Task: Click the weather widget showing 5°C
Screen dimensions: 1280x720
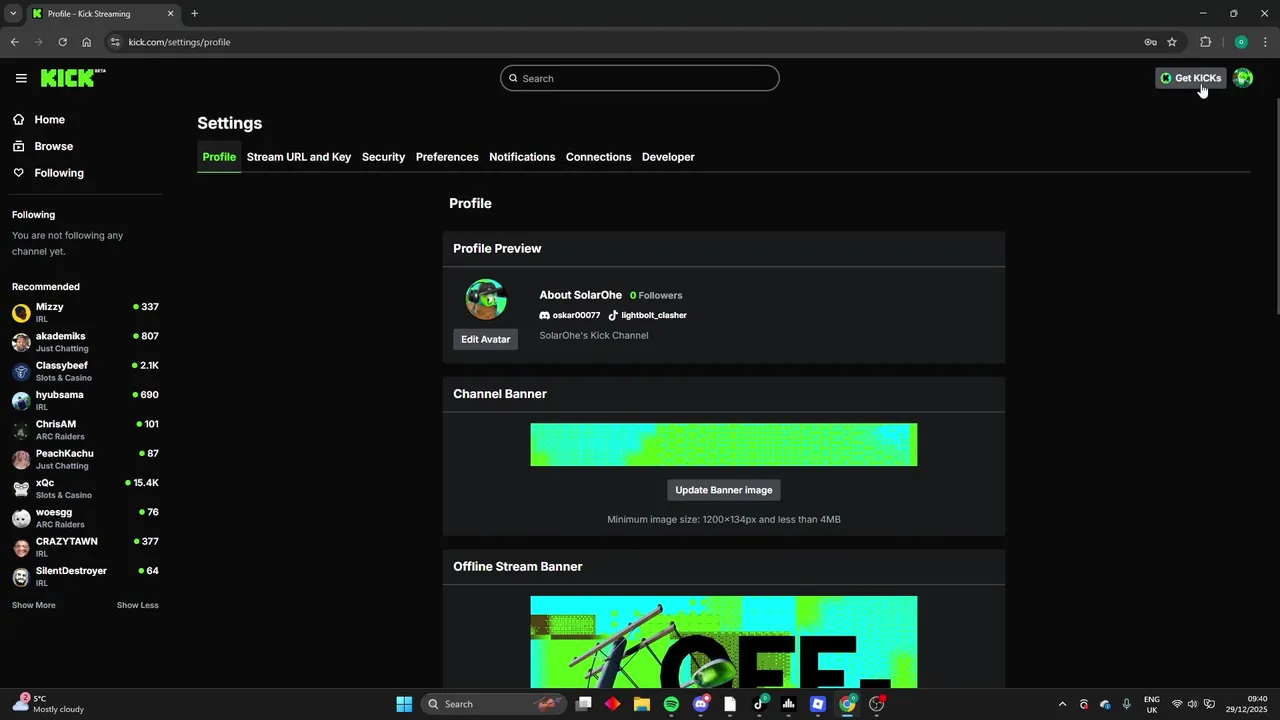Action: 48,704
